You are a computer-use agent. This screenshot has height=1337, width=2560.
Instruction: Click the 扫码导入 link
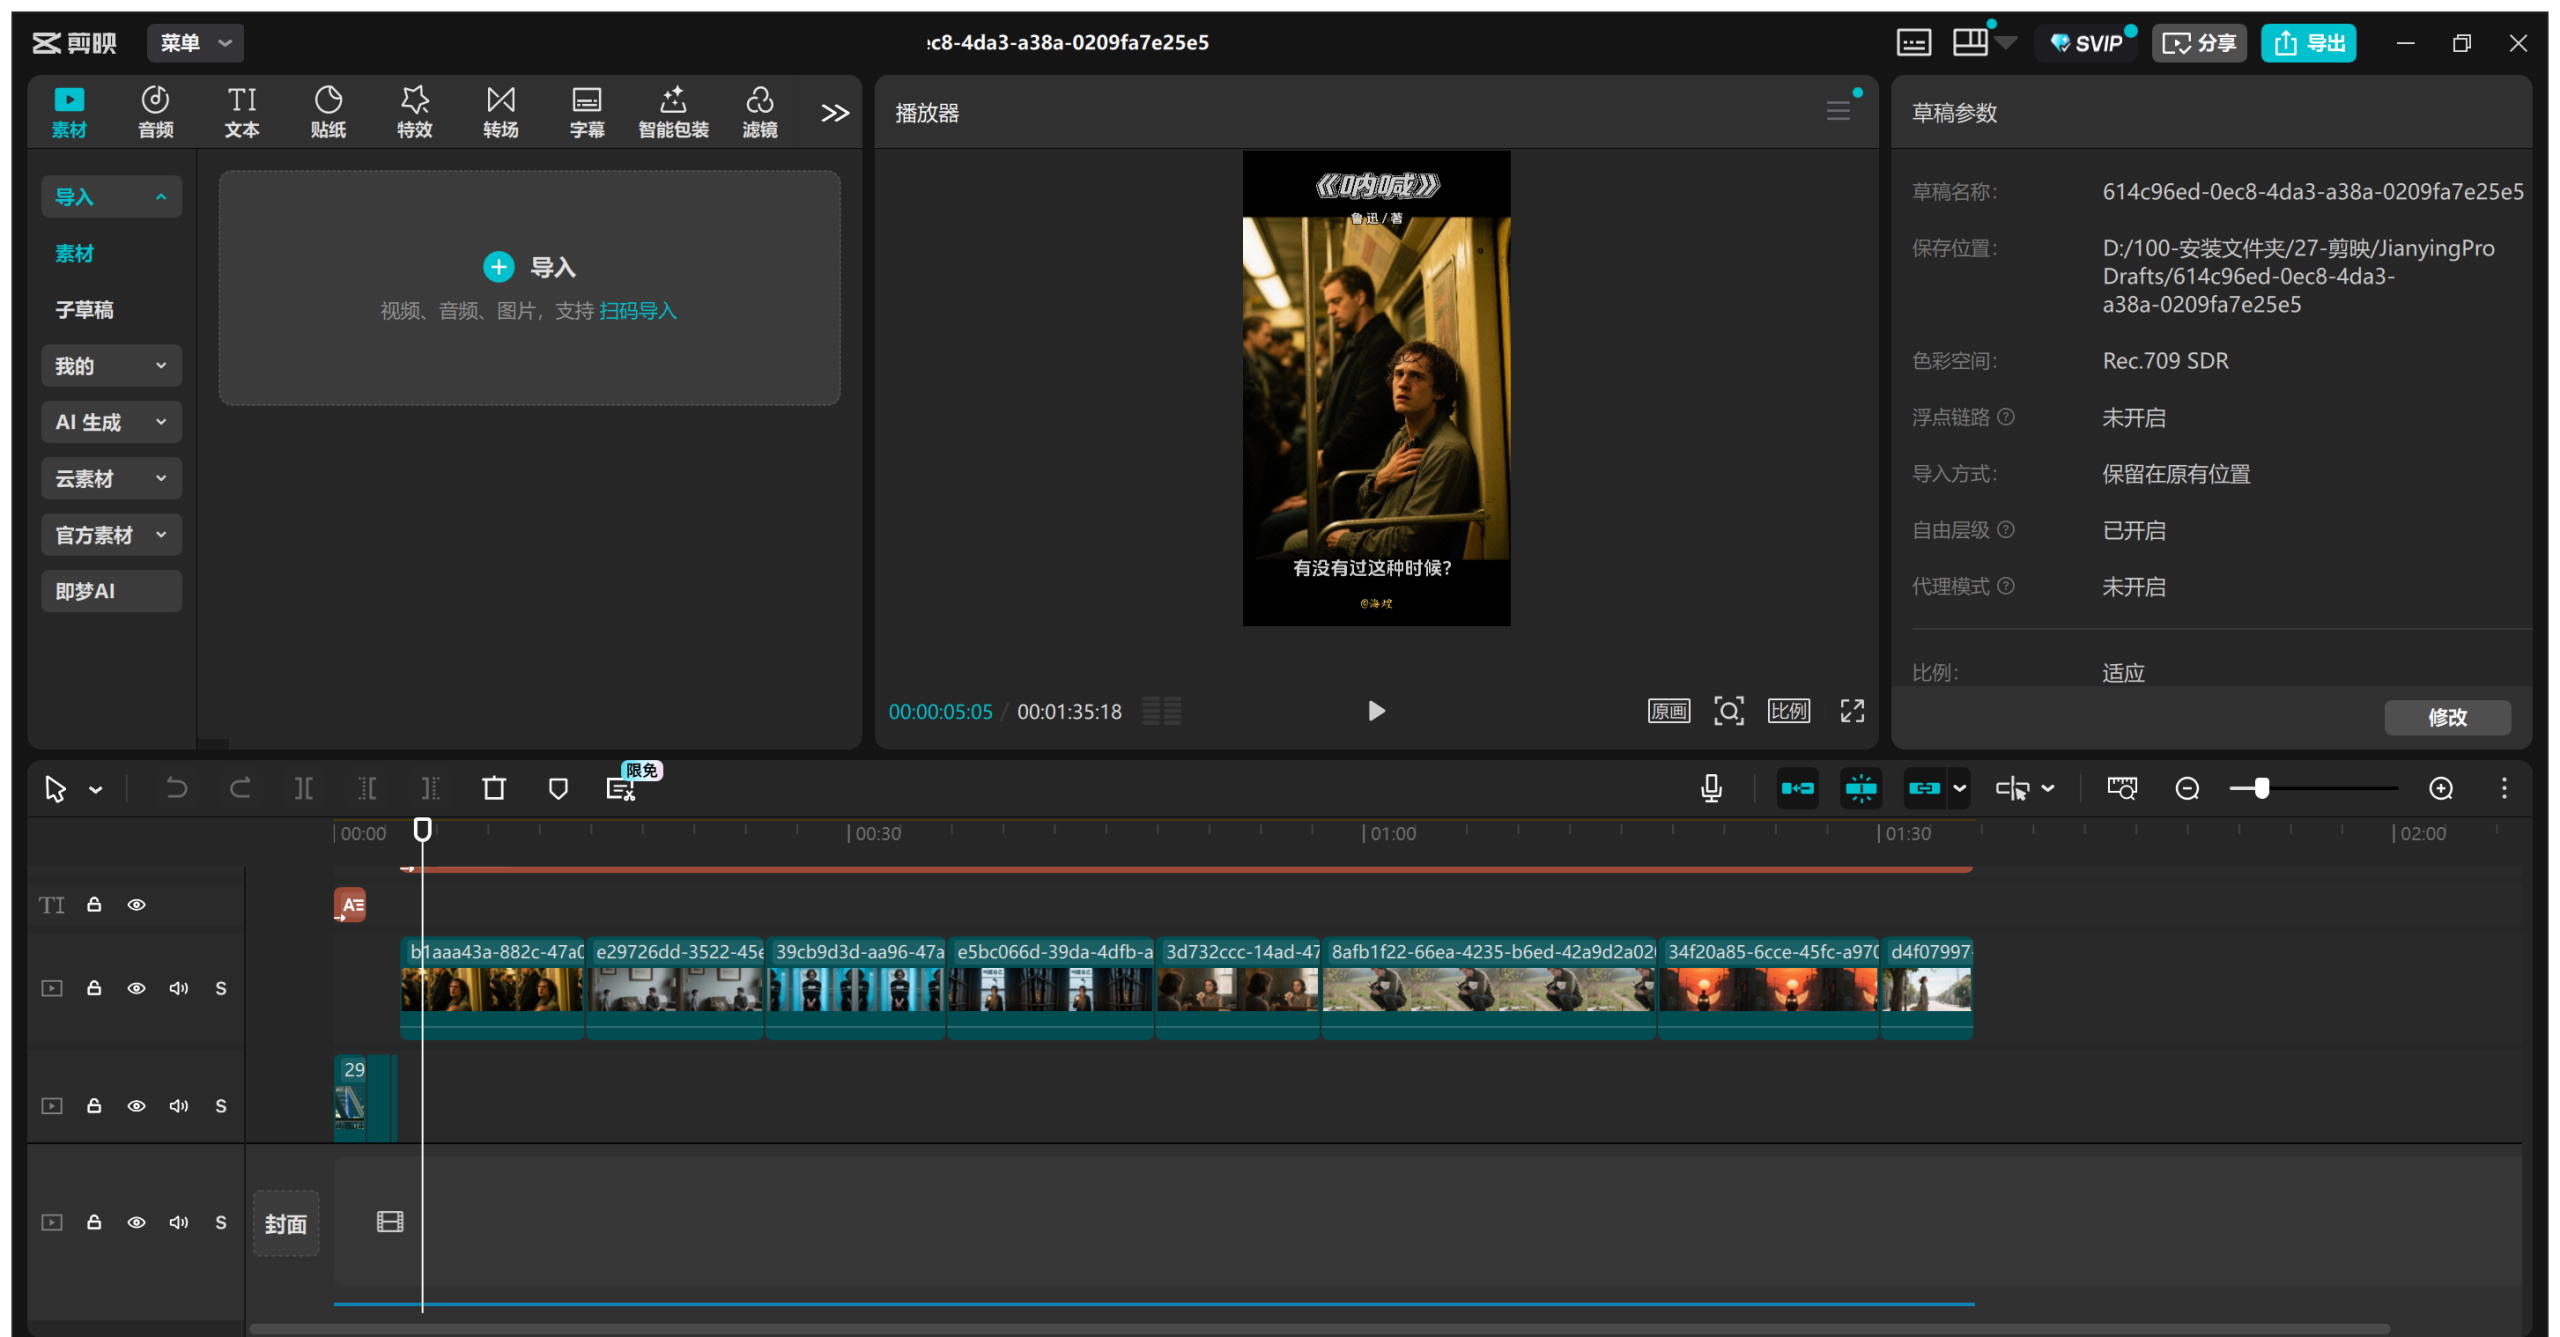tap(638, 311)
